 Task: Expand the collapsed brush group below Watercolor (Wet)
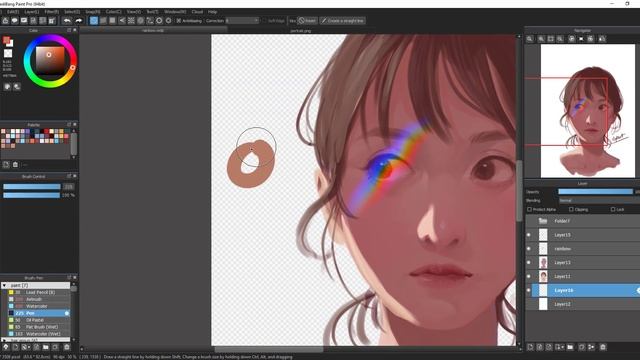click(4, 340)
